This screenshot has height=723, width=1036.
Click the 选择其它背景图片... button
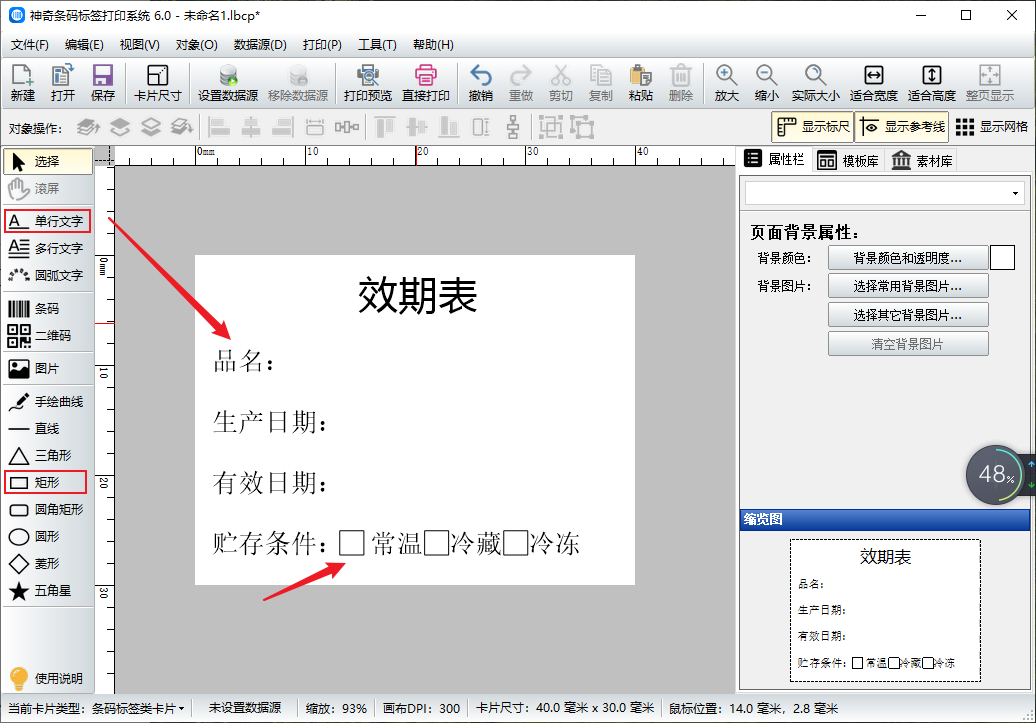tap(908, 315)
